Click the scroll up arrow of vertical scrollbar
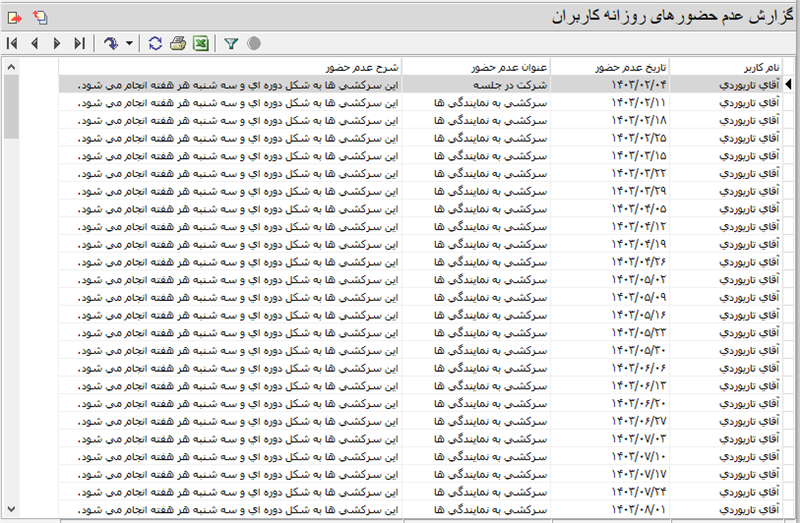800x523 pixels. tap(11, 67)
